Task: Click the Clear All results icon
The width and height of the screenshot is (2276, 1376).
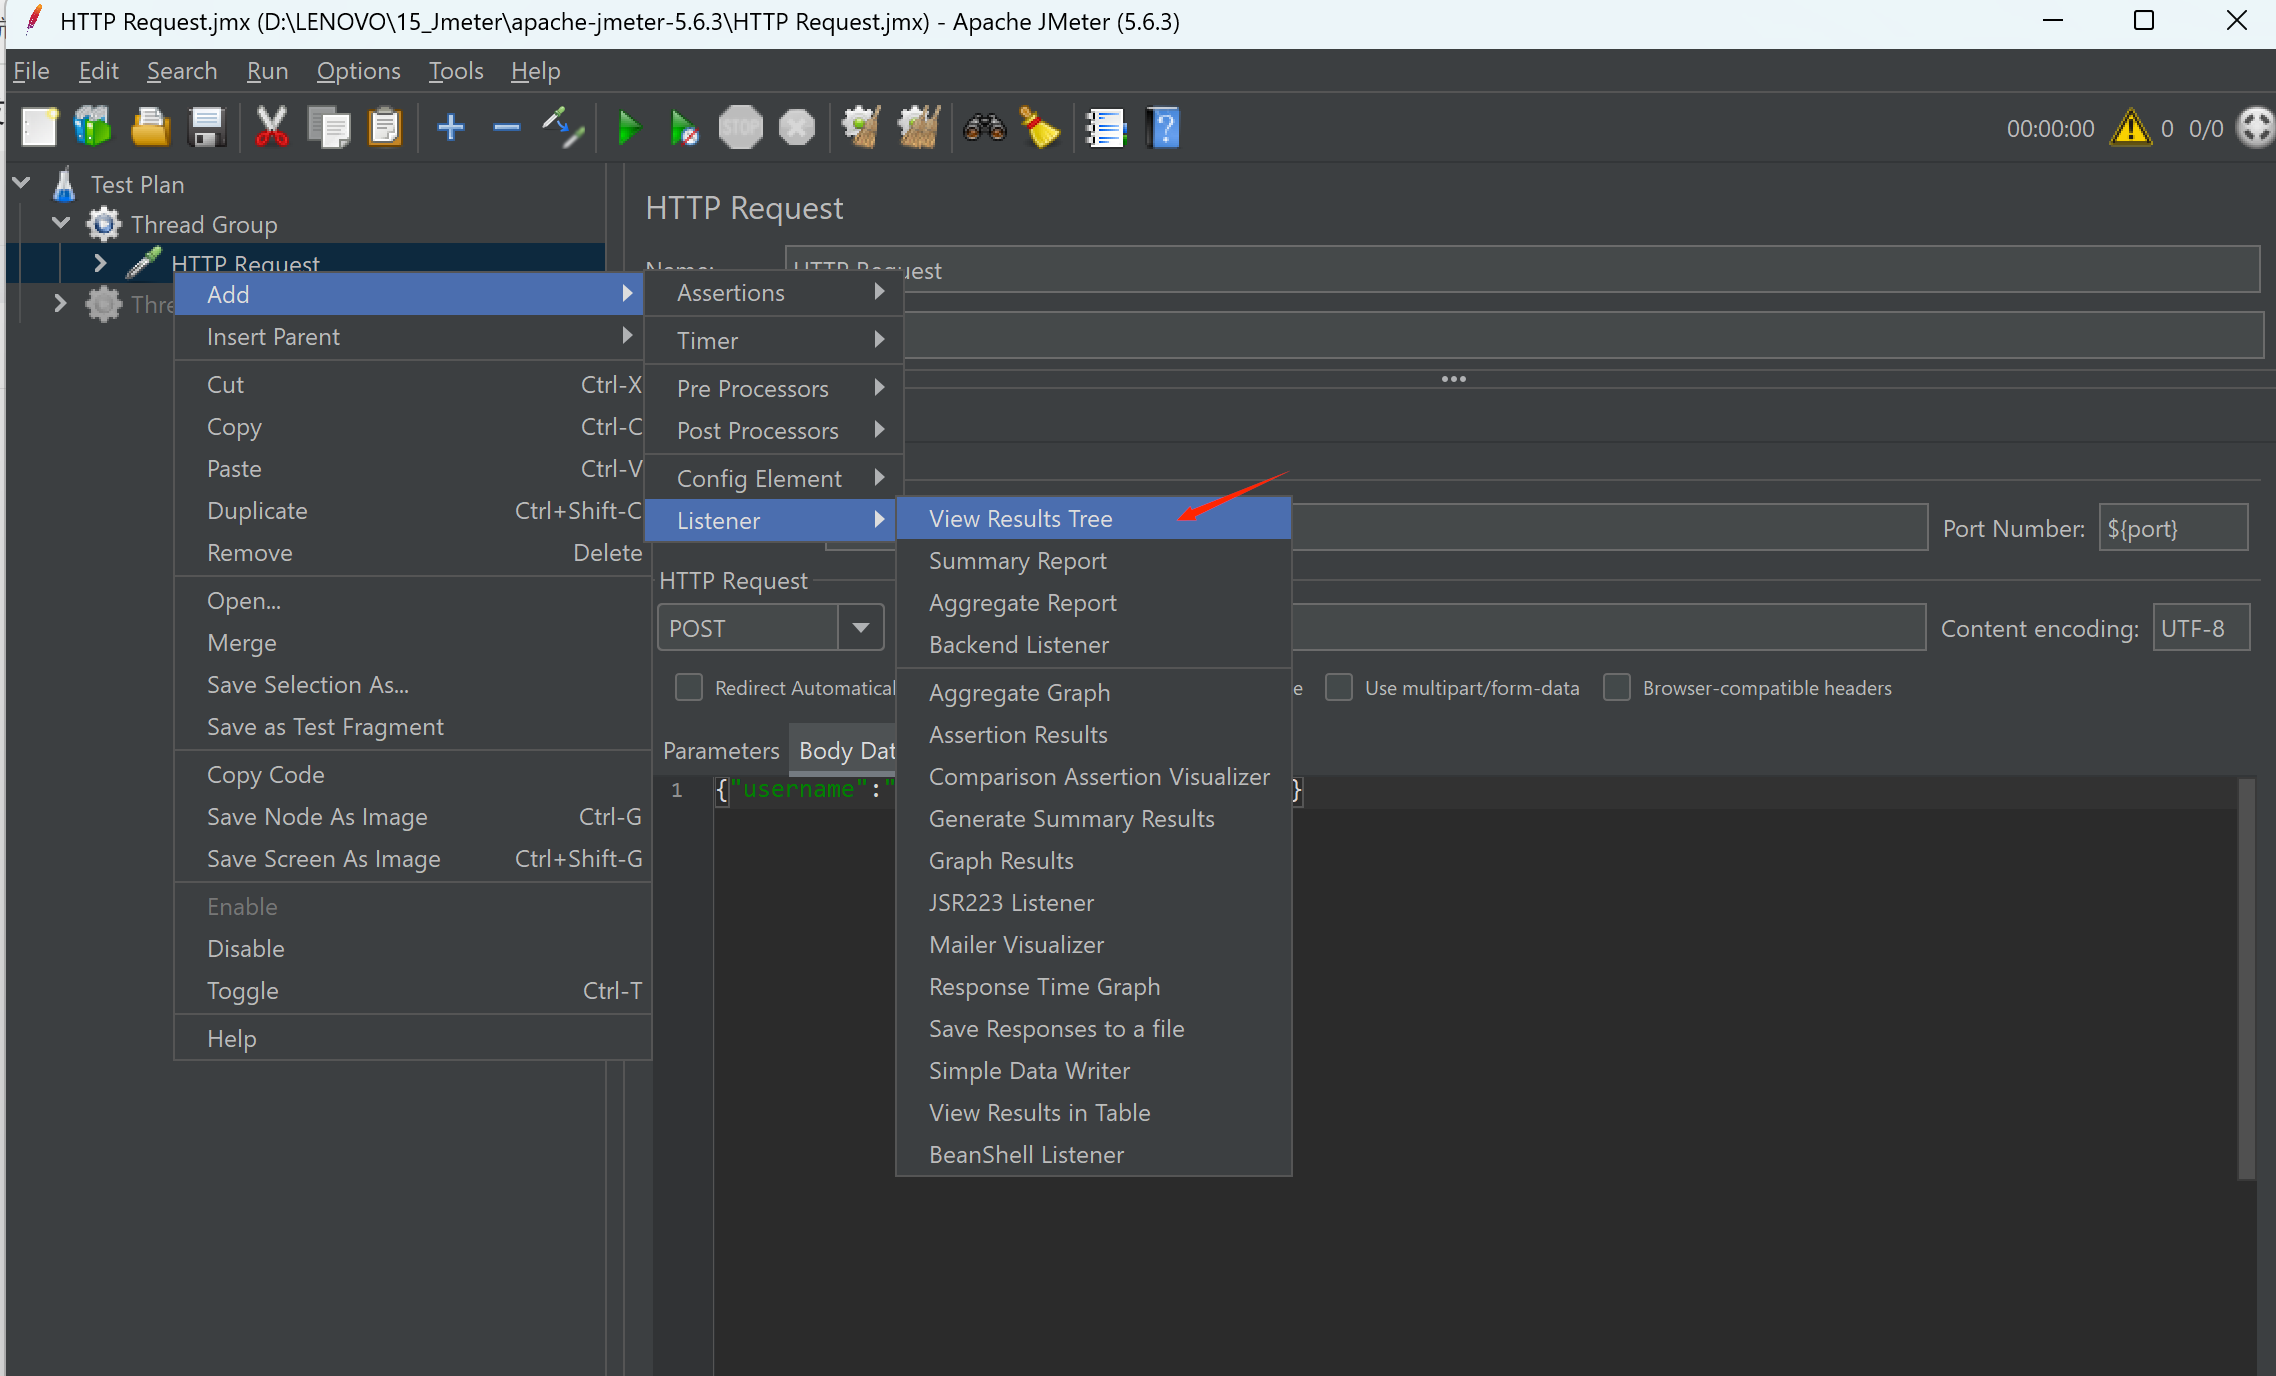Action: pyautogui.click(x=919, y=128)
